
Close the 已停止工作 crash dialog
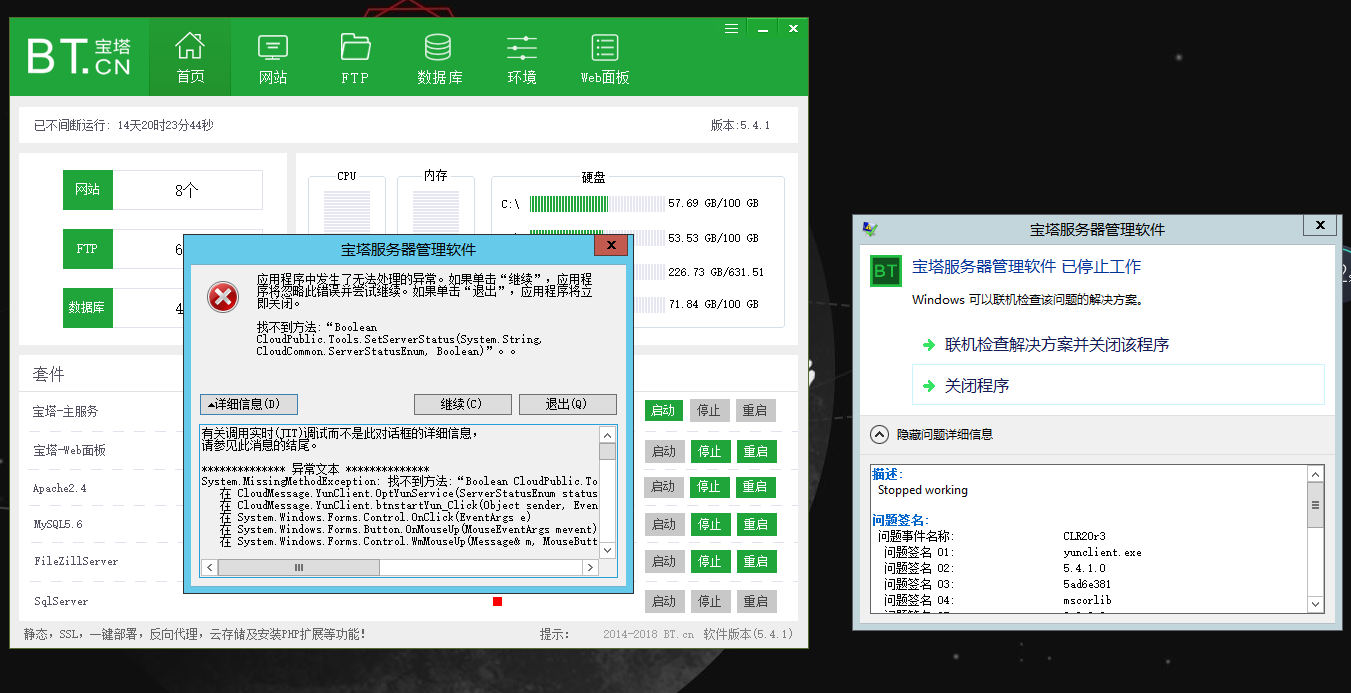point(1320,226)
